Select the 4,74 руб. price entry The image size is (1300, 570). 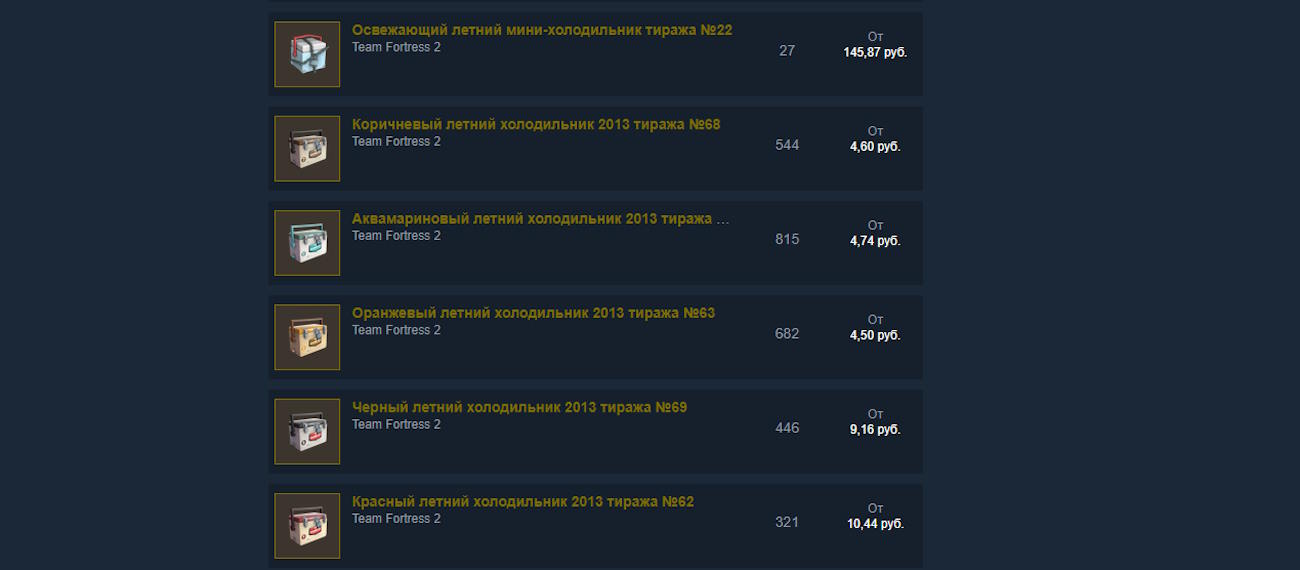tap(875, 241)
